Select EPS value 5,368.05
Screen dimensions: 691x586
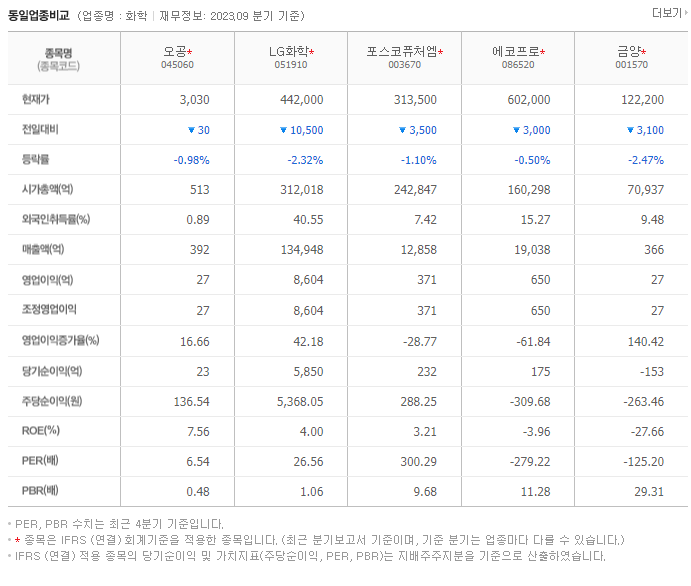[300, 401]
